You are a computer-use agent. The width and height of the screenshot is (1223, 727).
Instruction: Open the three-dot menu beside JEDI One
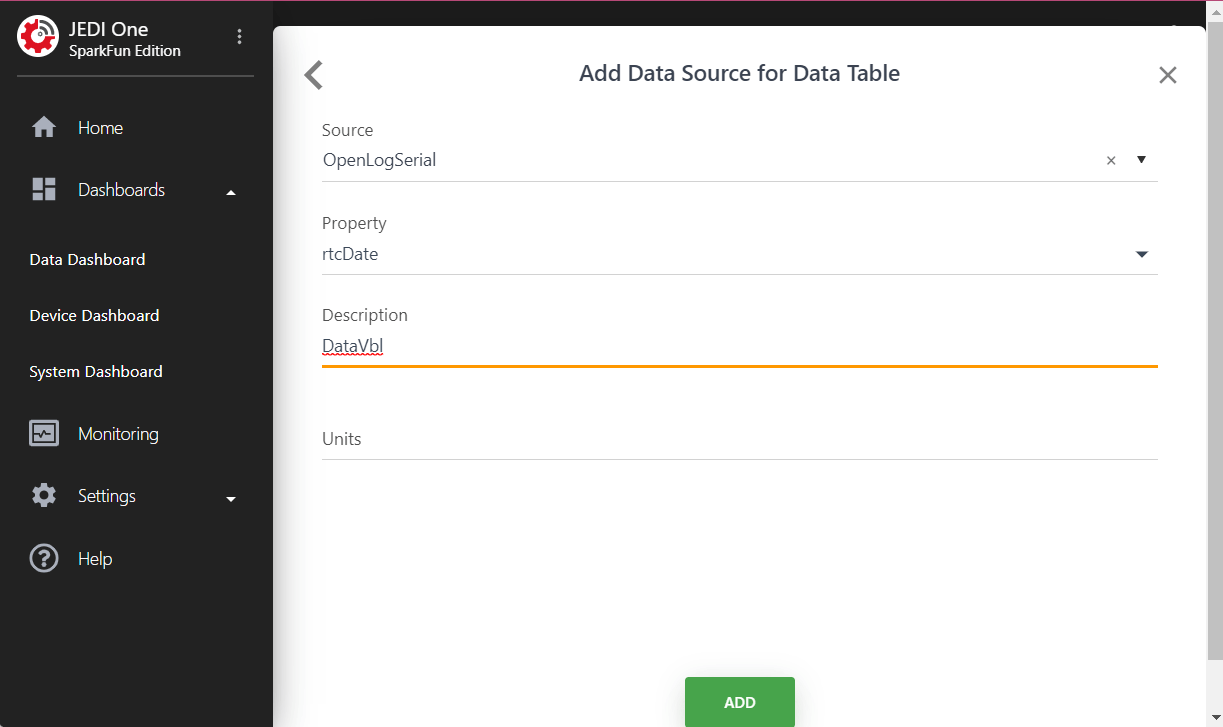[239, 37]
